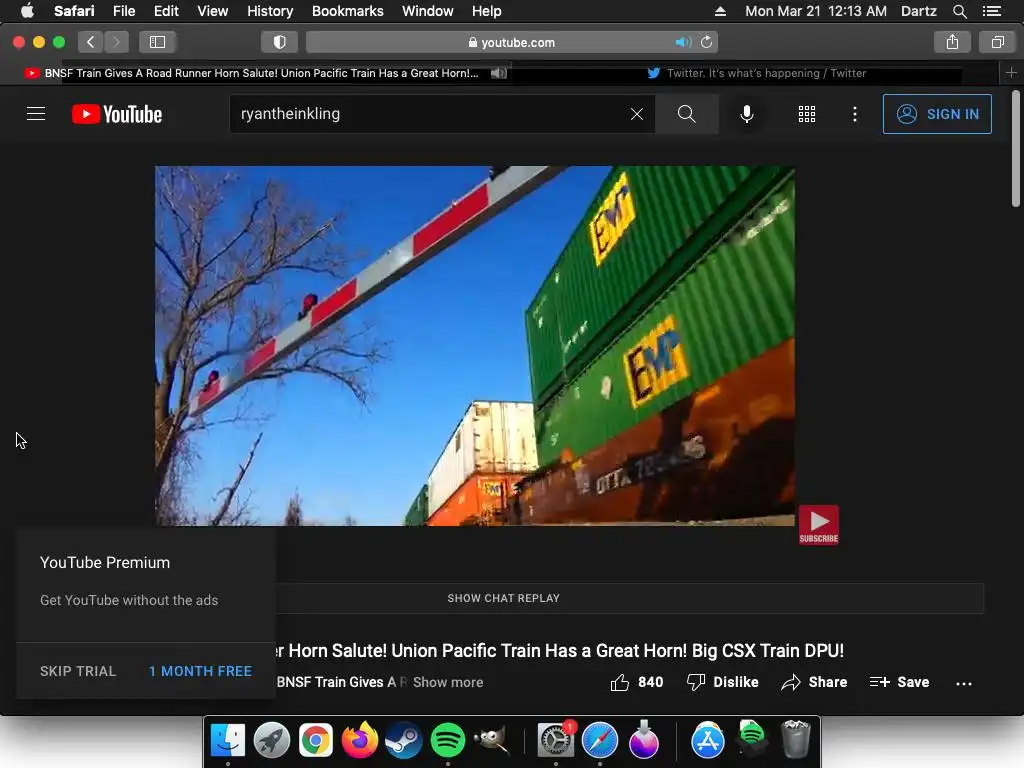Click the page vertical scrollbar
The width and height of the screenshot is (1024, 768).
[1016, 149]
